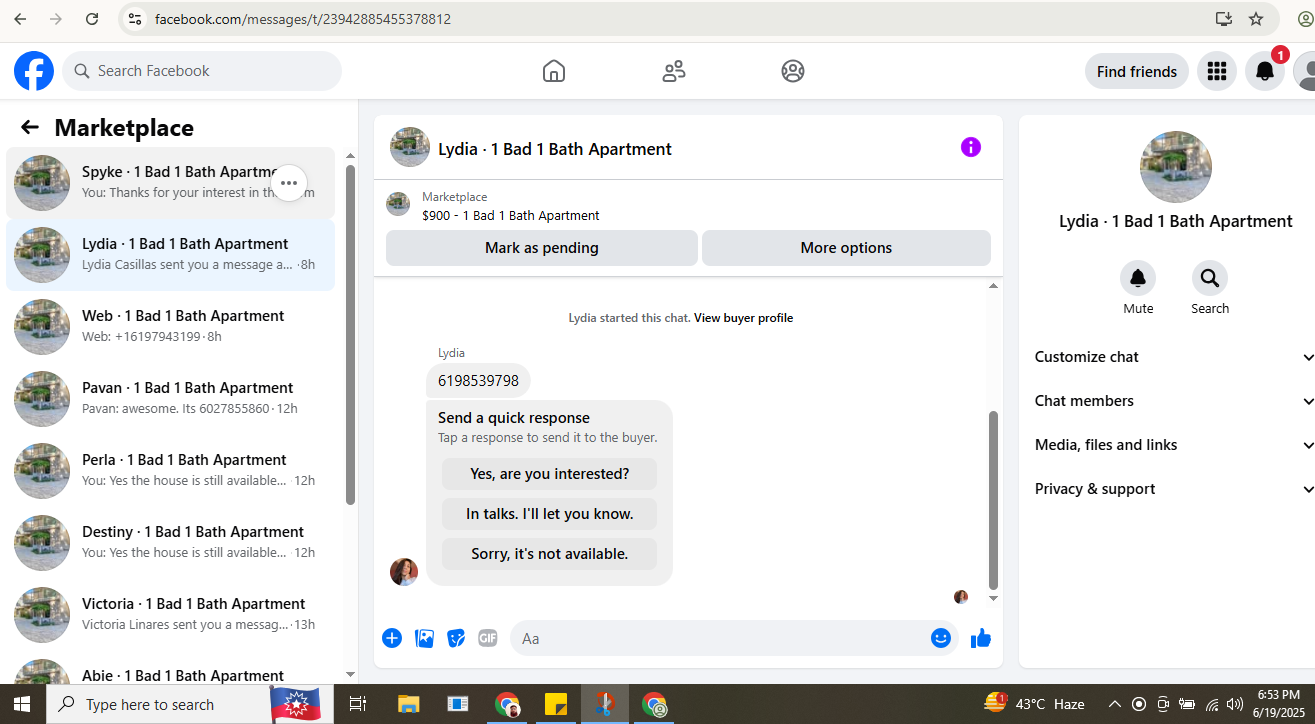Click the install app icon in address bar
This screenshot has width=1315, height=724.
tap(1224, 19)
